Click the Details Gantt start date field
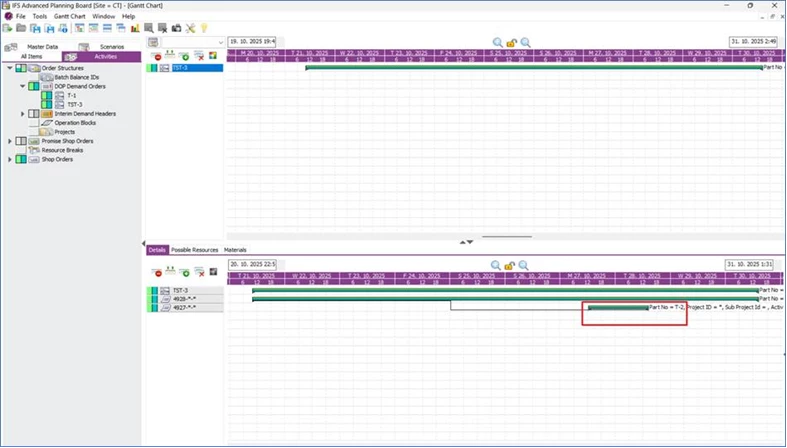The width and height of the screenshot is (787, 448). pyautogui.click(x=252, y=264)
